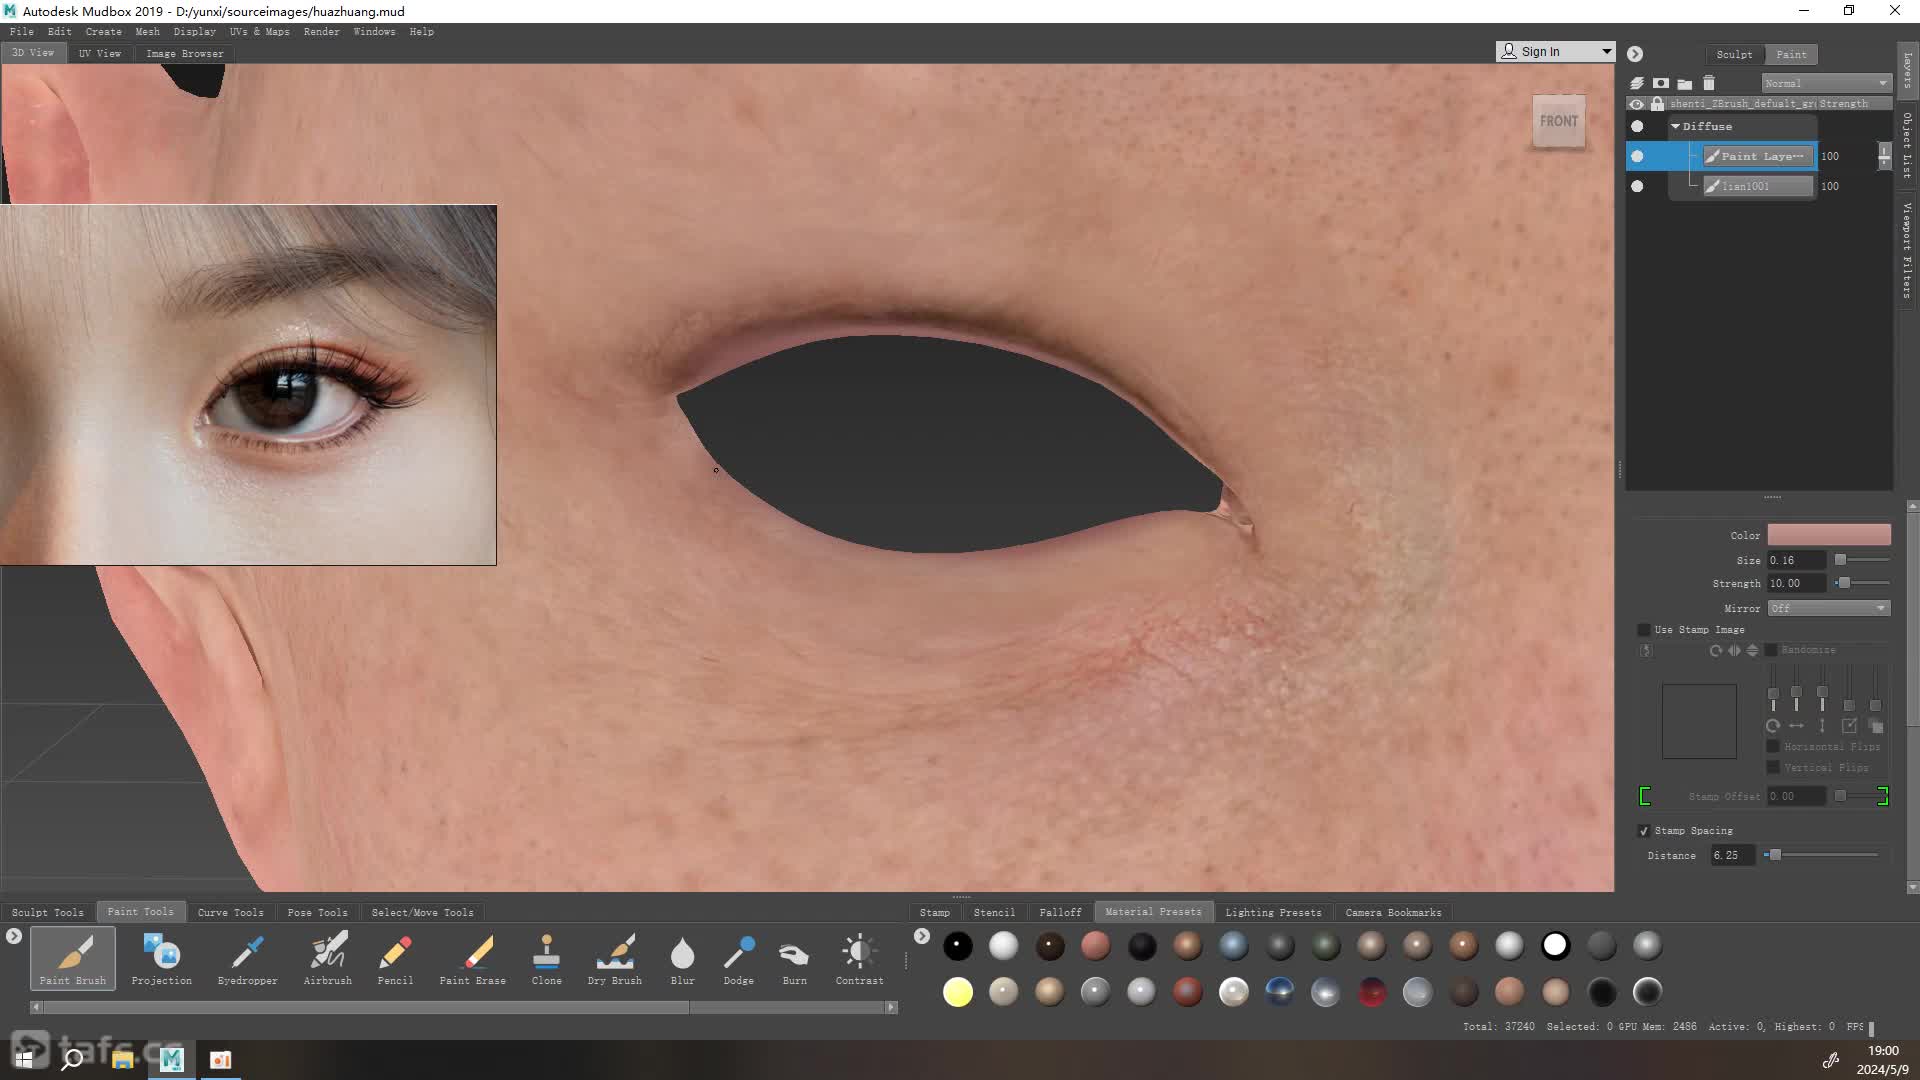Click the folder import layer icon
This screenshot has height=1080, width=1920.
tap(1685, 83)
